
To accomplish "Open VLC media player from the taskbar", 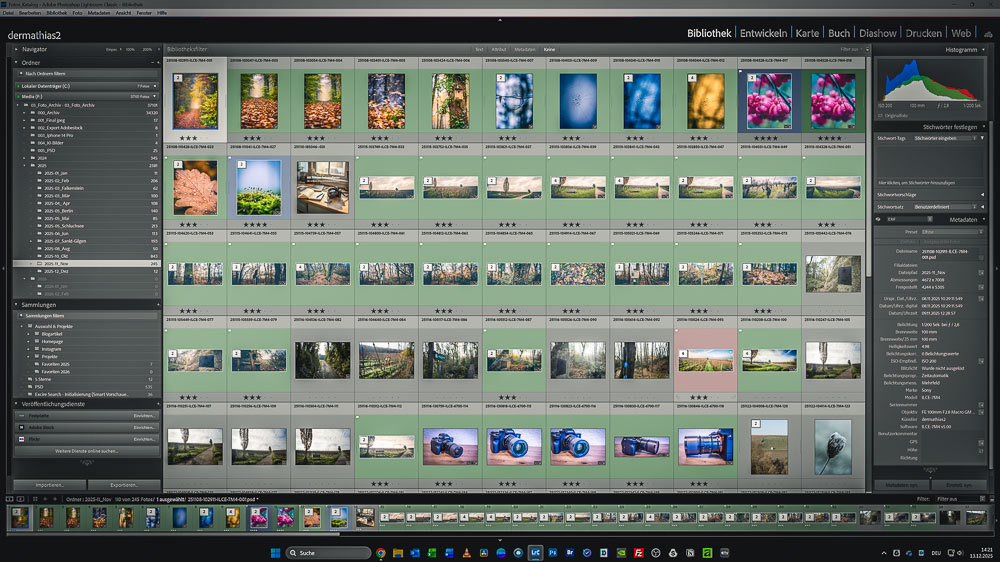I will point(466,553).
